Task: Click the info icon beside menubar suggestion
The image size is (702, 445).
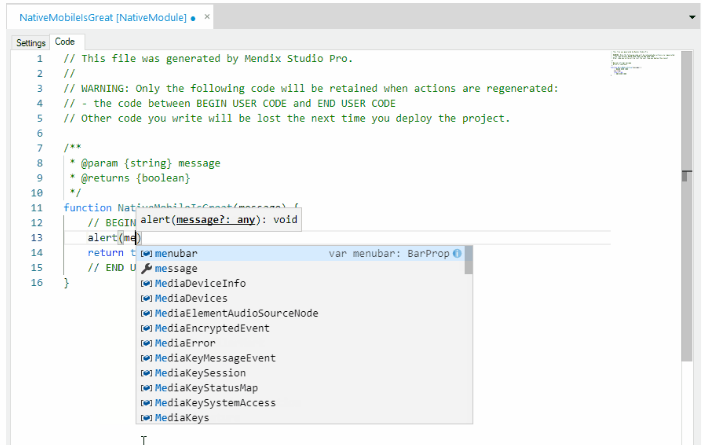Action: pyautogui.click(x=457, y=253)
